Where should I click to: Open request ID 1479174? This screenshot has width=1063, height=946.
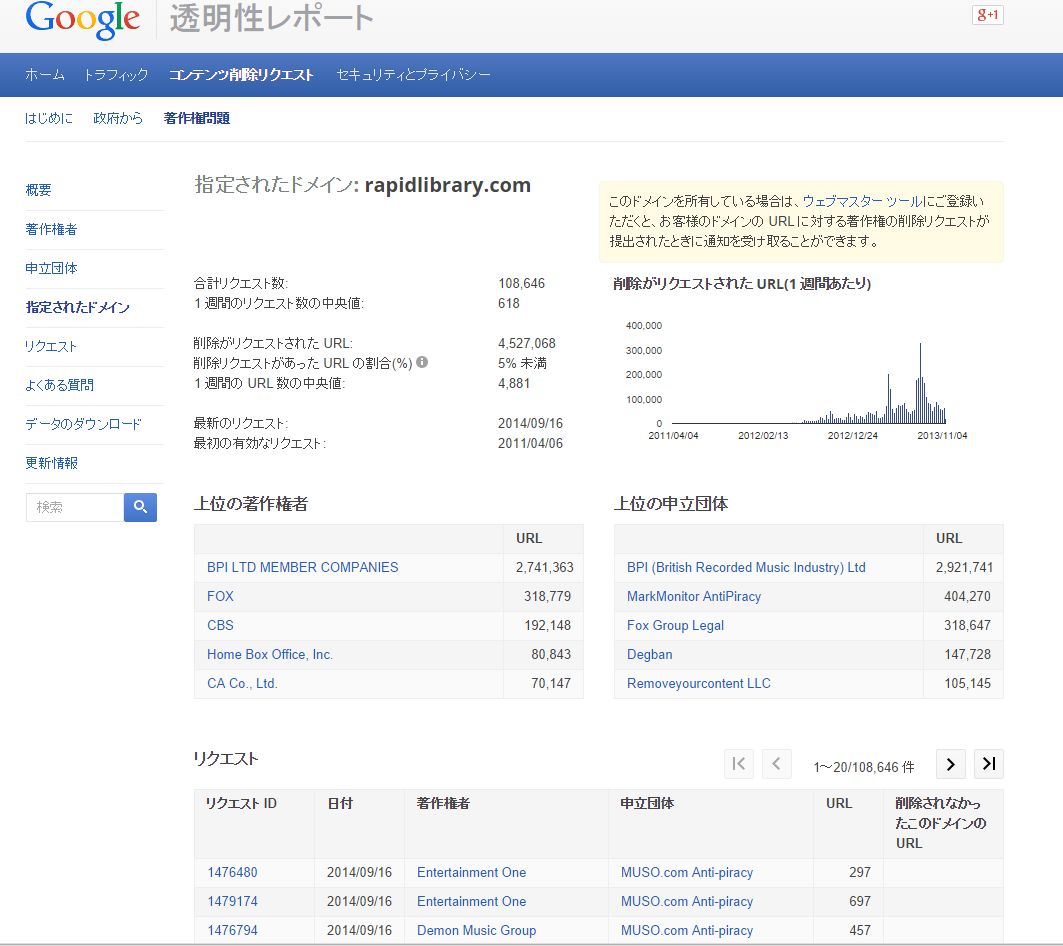pyautogui.click(x=233, y=901)
